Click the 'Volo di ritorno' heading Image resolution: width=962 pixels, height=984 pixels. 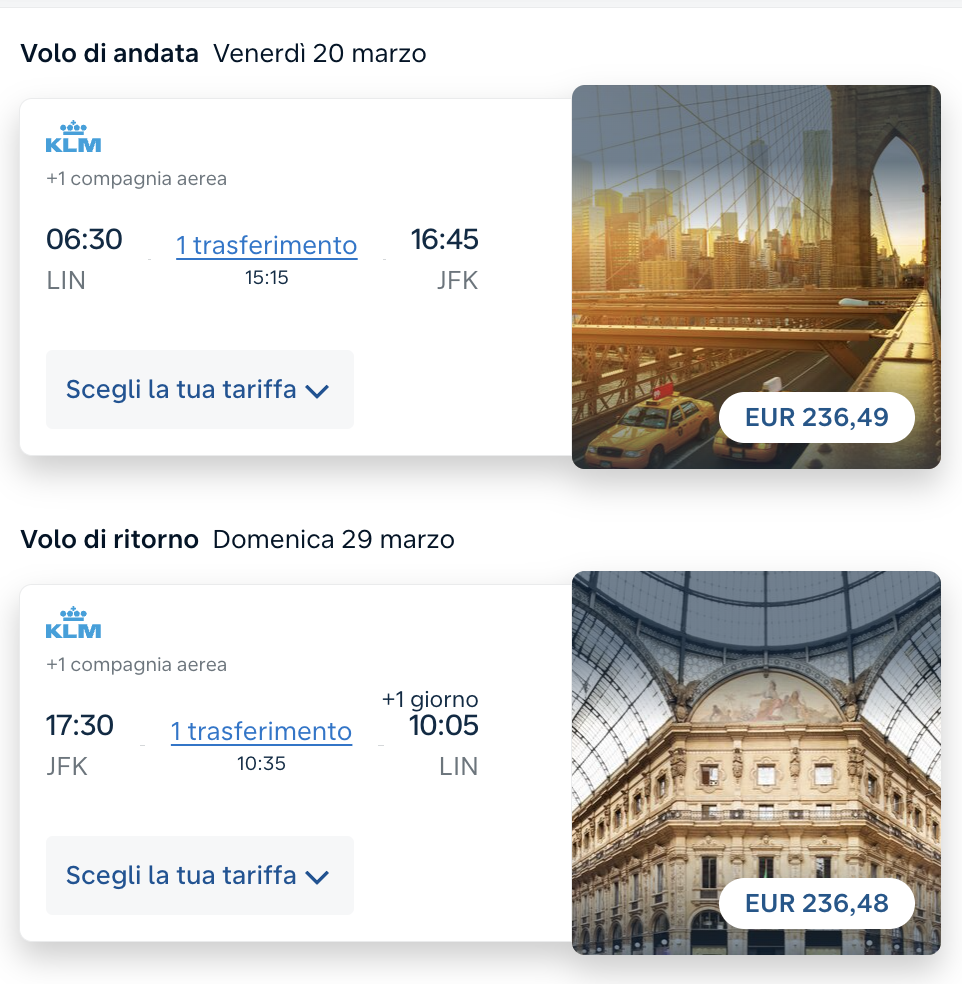point(110,540)
